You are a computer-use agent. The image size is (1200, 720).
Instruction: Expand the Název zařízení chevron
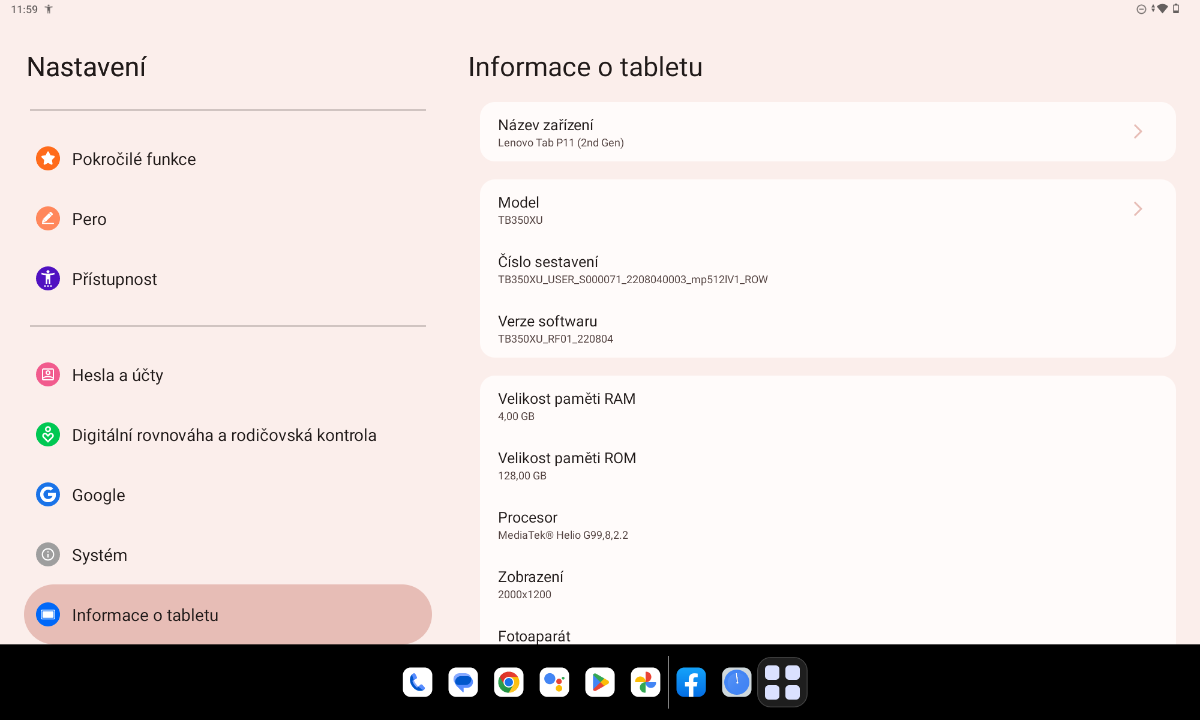click(x=1137, y=132)
